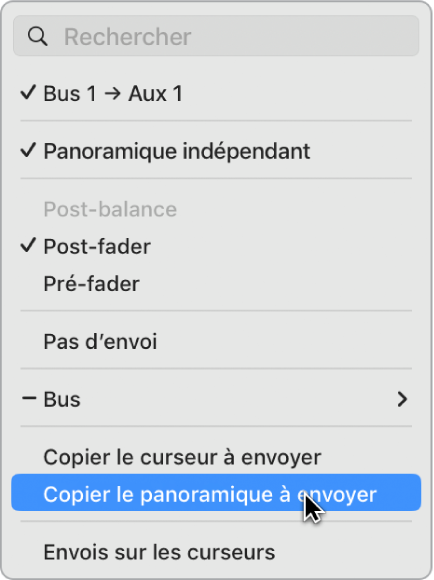Switch the send to Pré-fader
434x580 pixels.
point(216,284)
